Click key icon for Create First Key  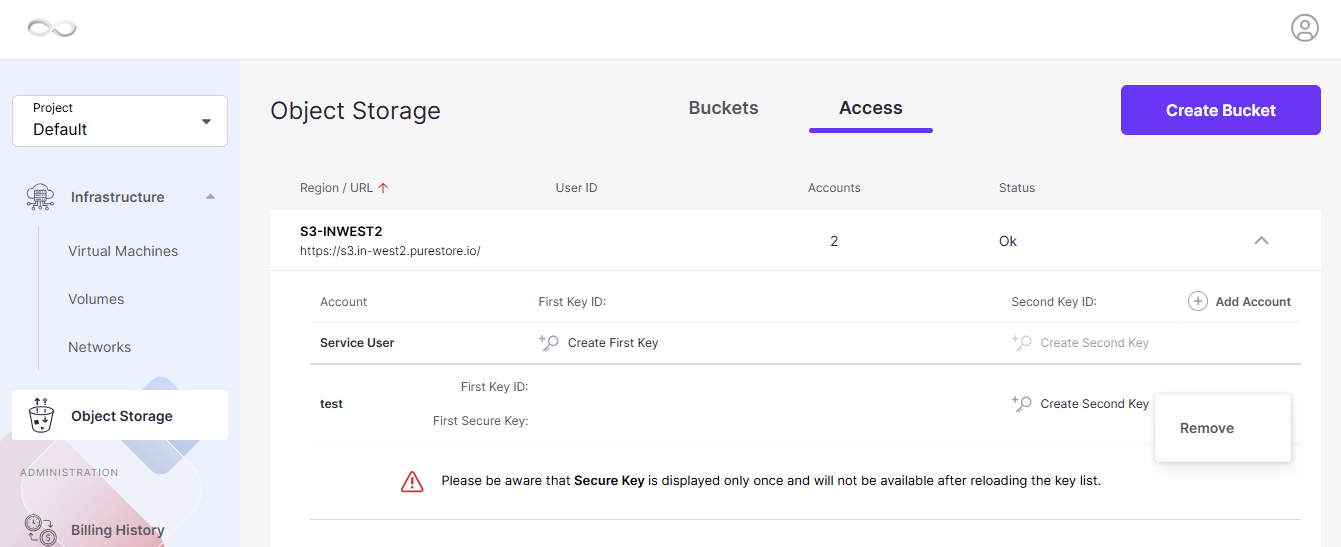pyautogui.click(x=548, y=342)
